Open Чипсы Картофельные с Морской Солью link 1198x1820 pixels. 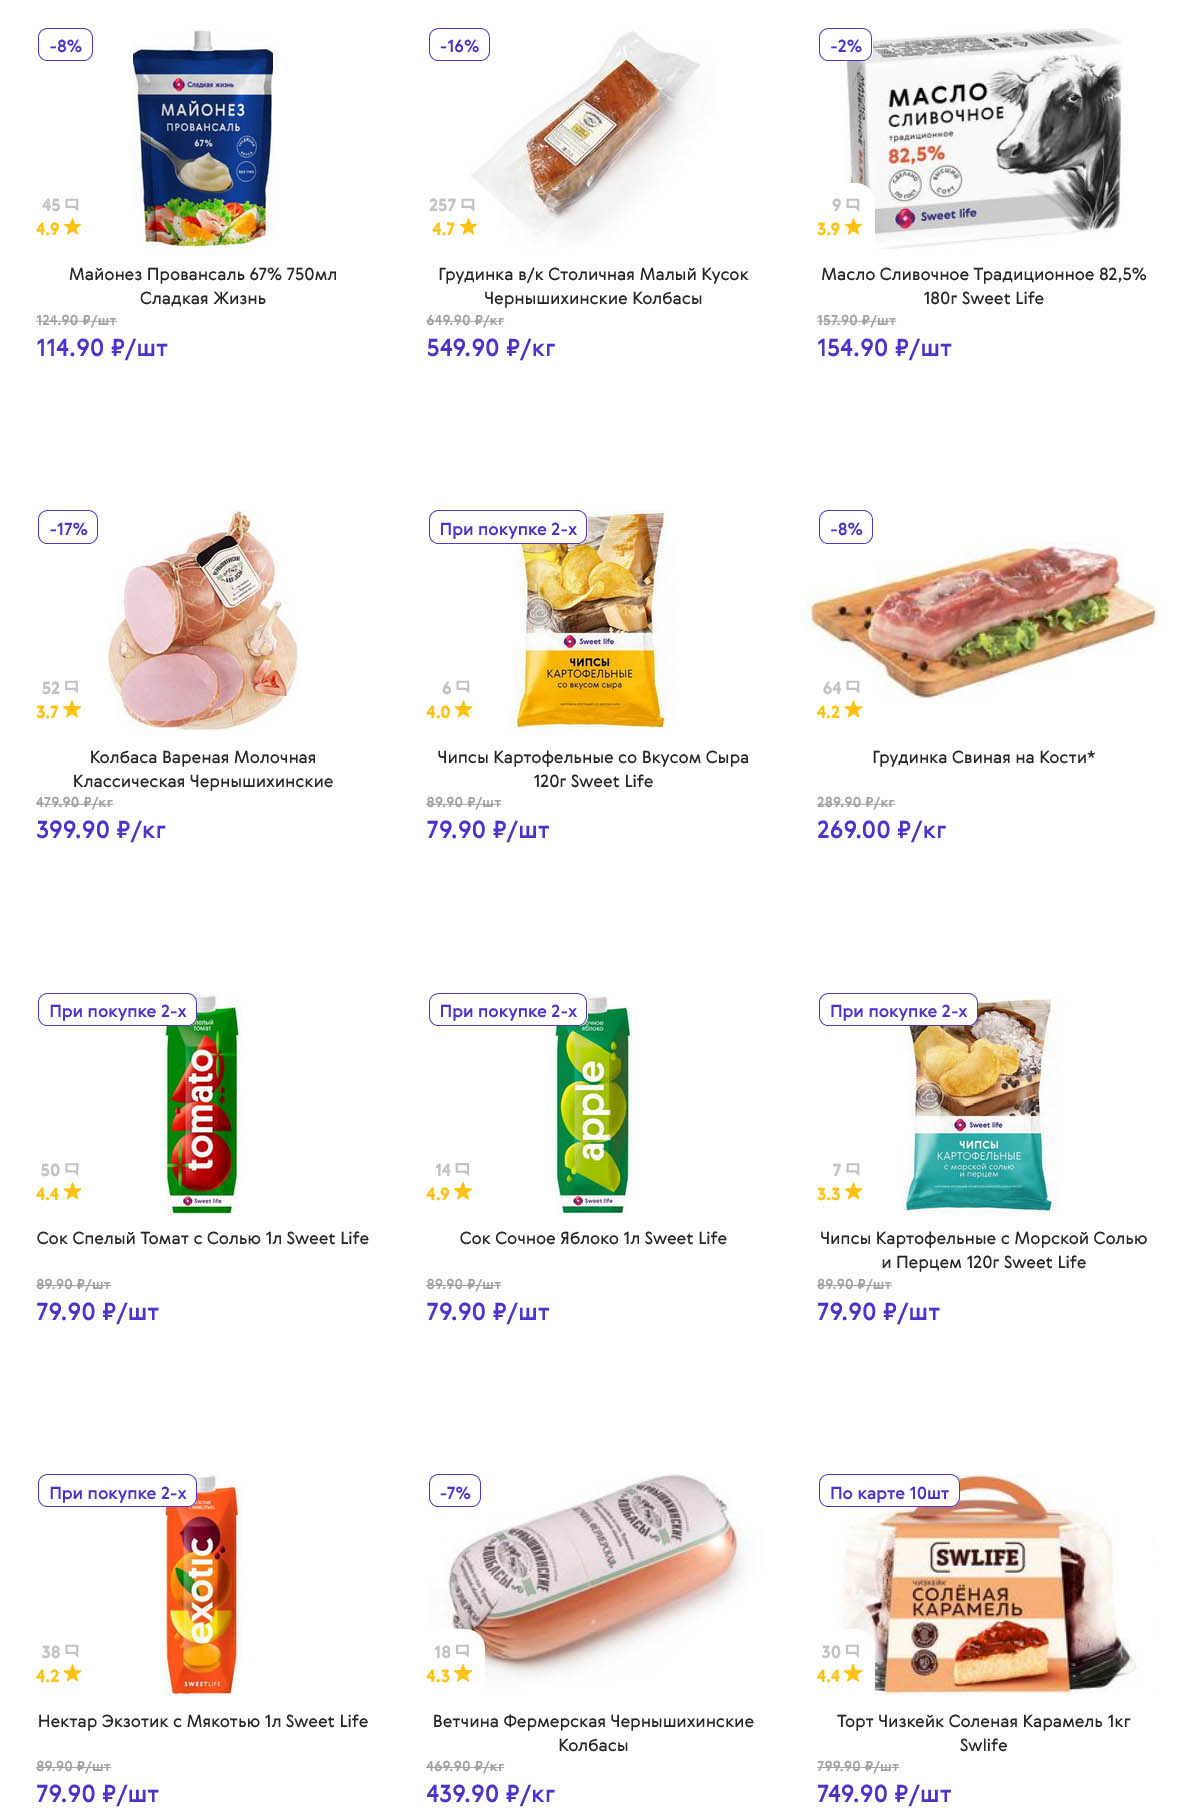point(983,1250)
